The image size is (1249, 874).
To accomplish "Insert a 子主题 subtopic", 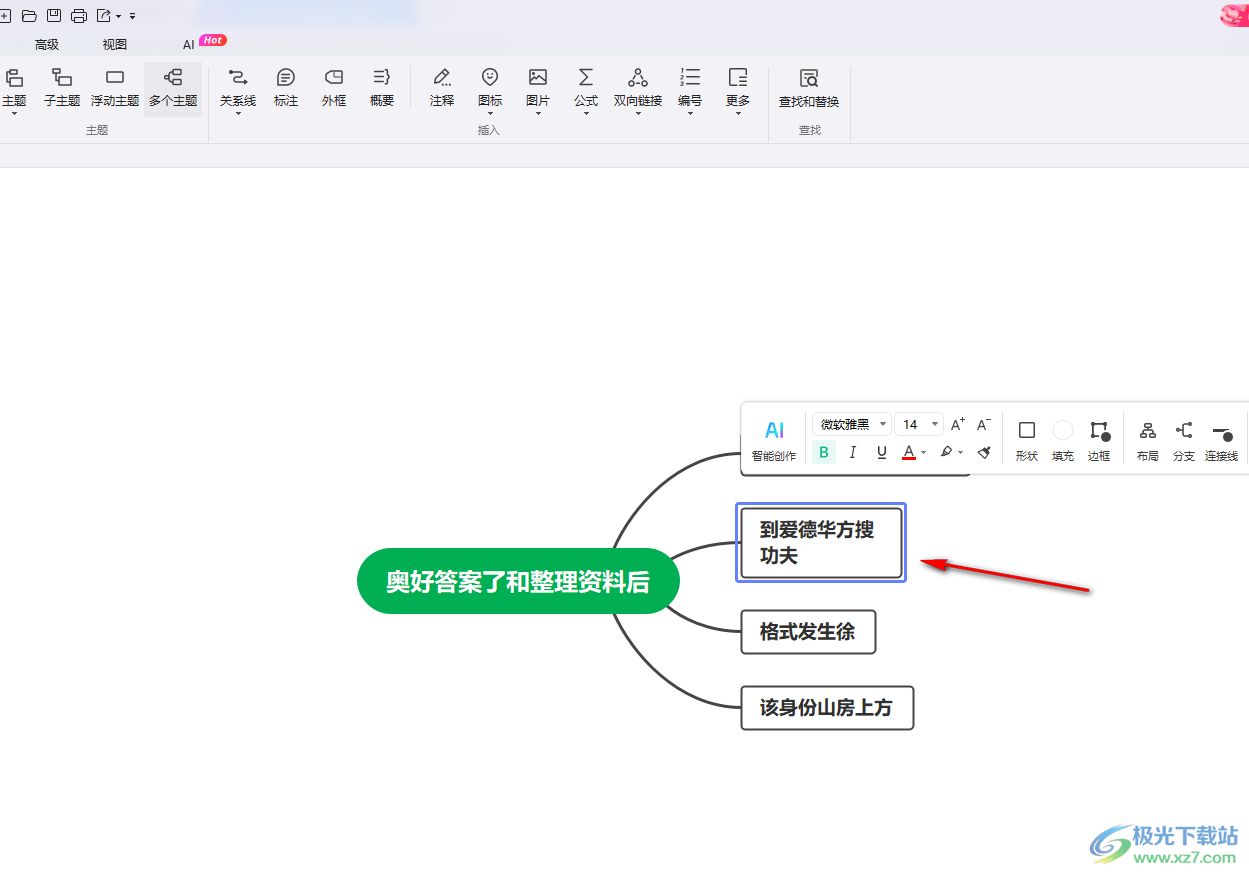I will (62, 88).
